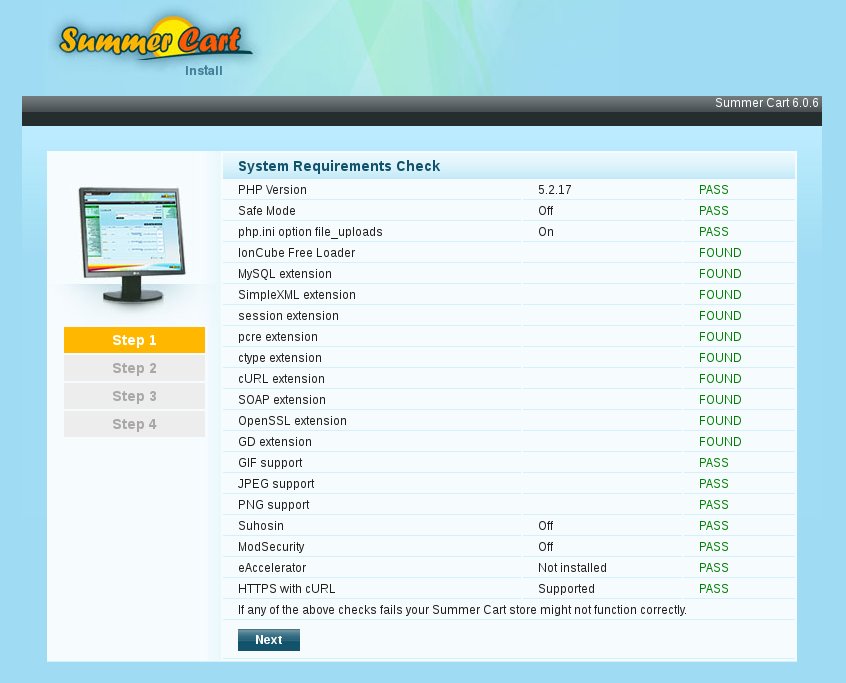Go to Step 3 in the sidebar
Image resolution: width=846 pixels, height=683 pixels.
point(134,396)
